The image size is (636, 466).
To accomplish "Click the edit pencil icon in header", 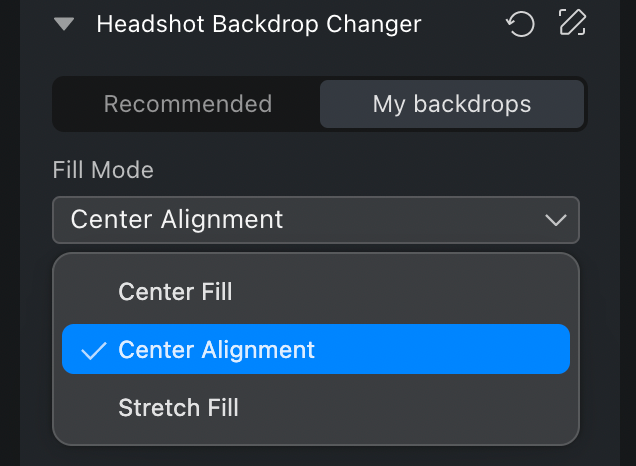I will coord(572,23).
